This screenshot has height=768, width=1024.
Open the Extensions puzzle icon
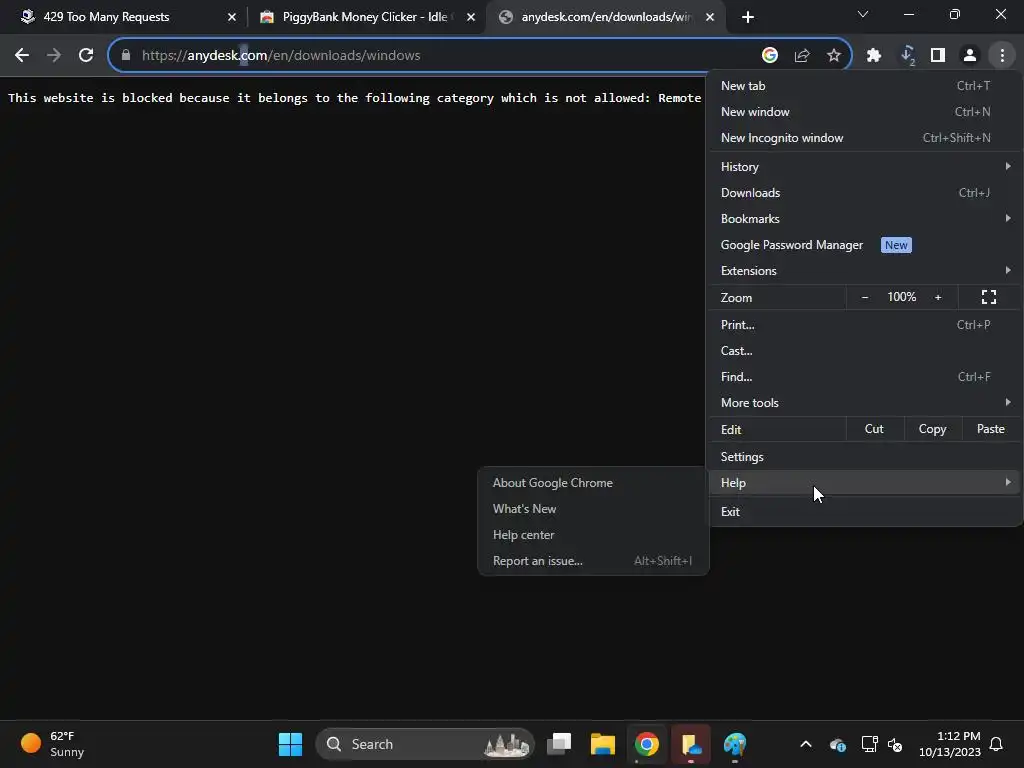pyautogui.click(x=874, y=56)
